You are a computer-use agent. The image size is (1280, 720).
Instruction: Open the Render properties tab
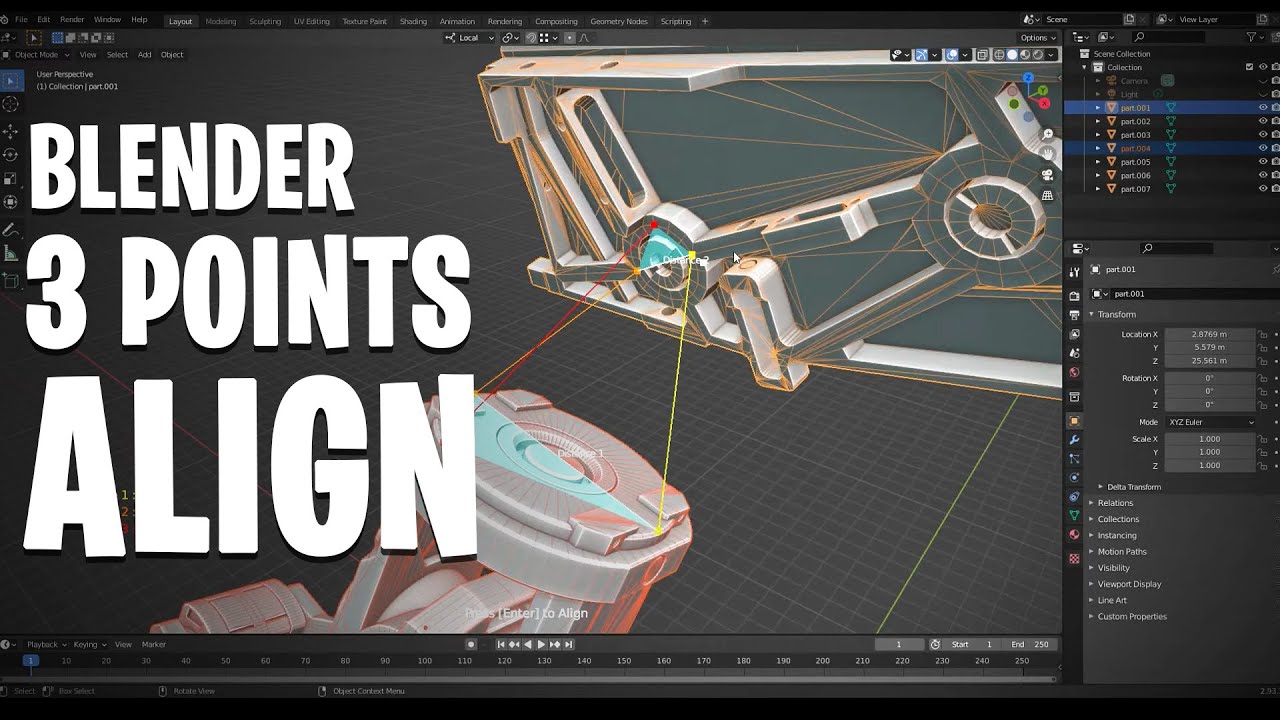point(1074,296)
